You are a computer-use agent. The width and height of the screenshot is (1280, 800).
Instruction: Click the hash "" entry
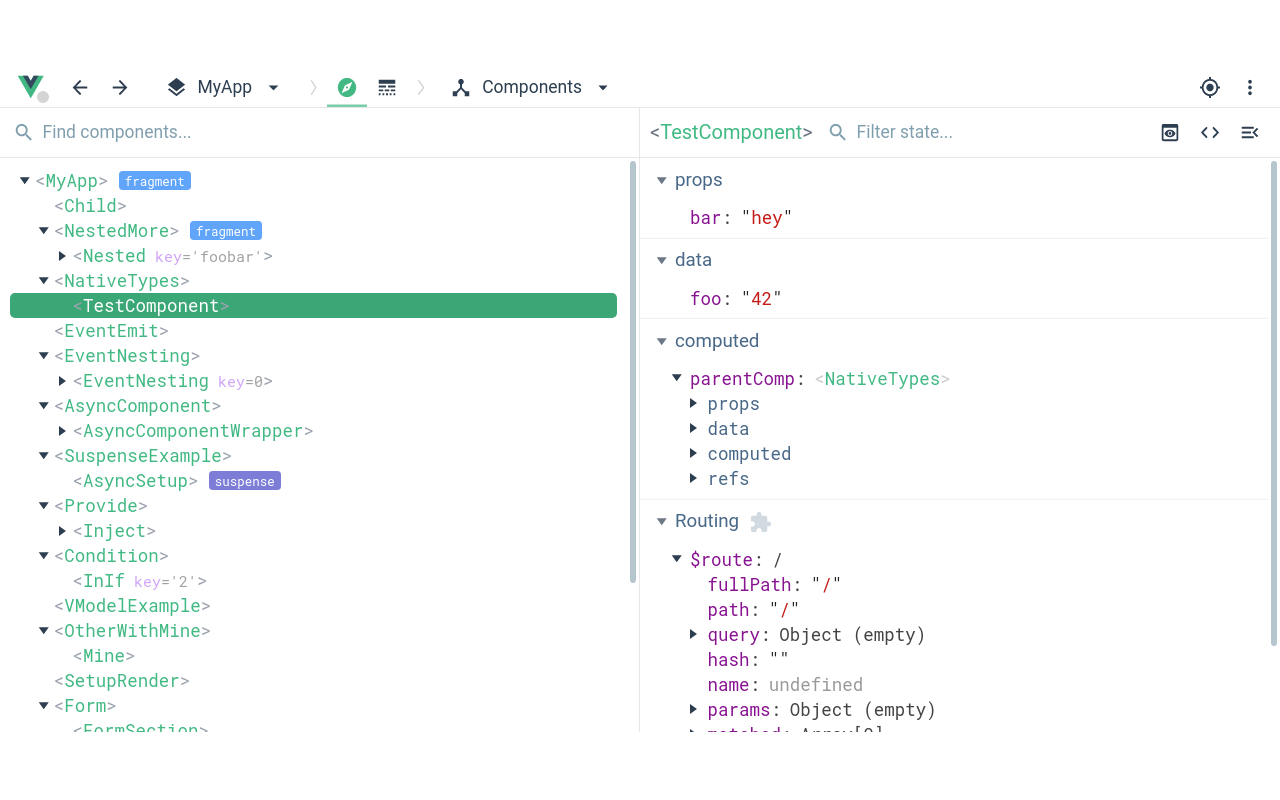click(748, 660)
